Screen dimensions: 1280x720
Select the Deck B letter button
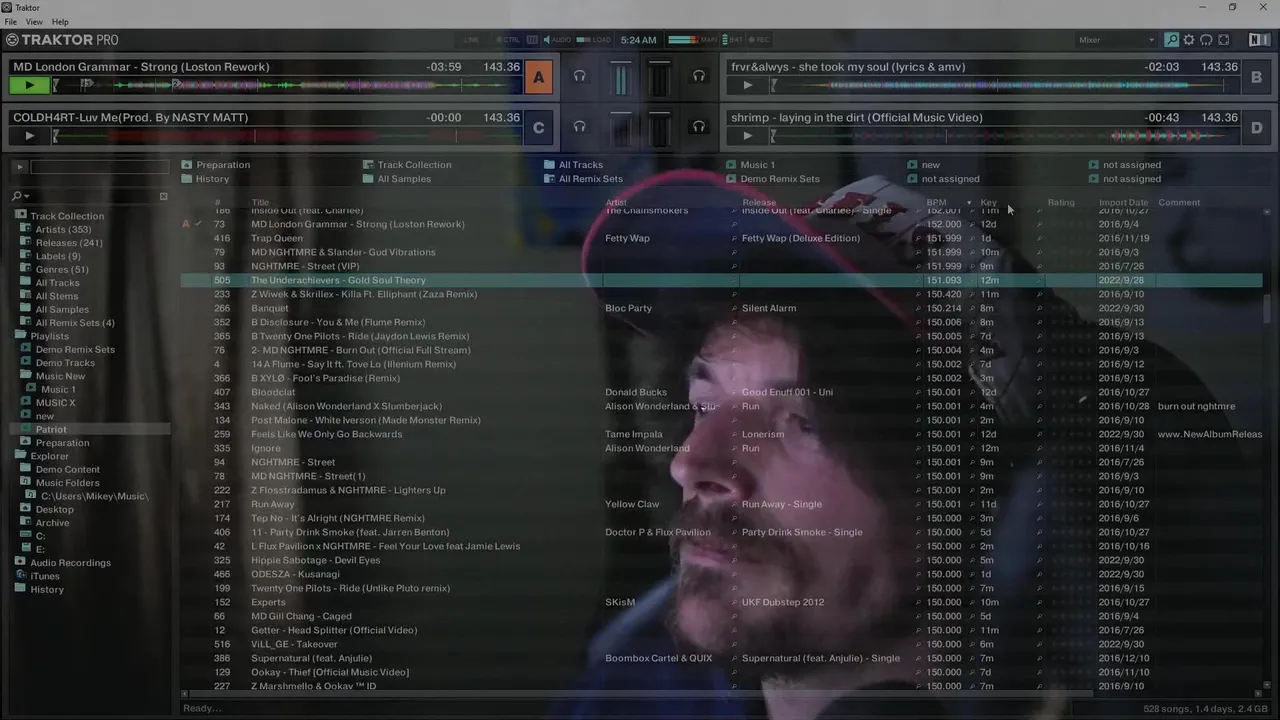click(x=1256, y=77)
